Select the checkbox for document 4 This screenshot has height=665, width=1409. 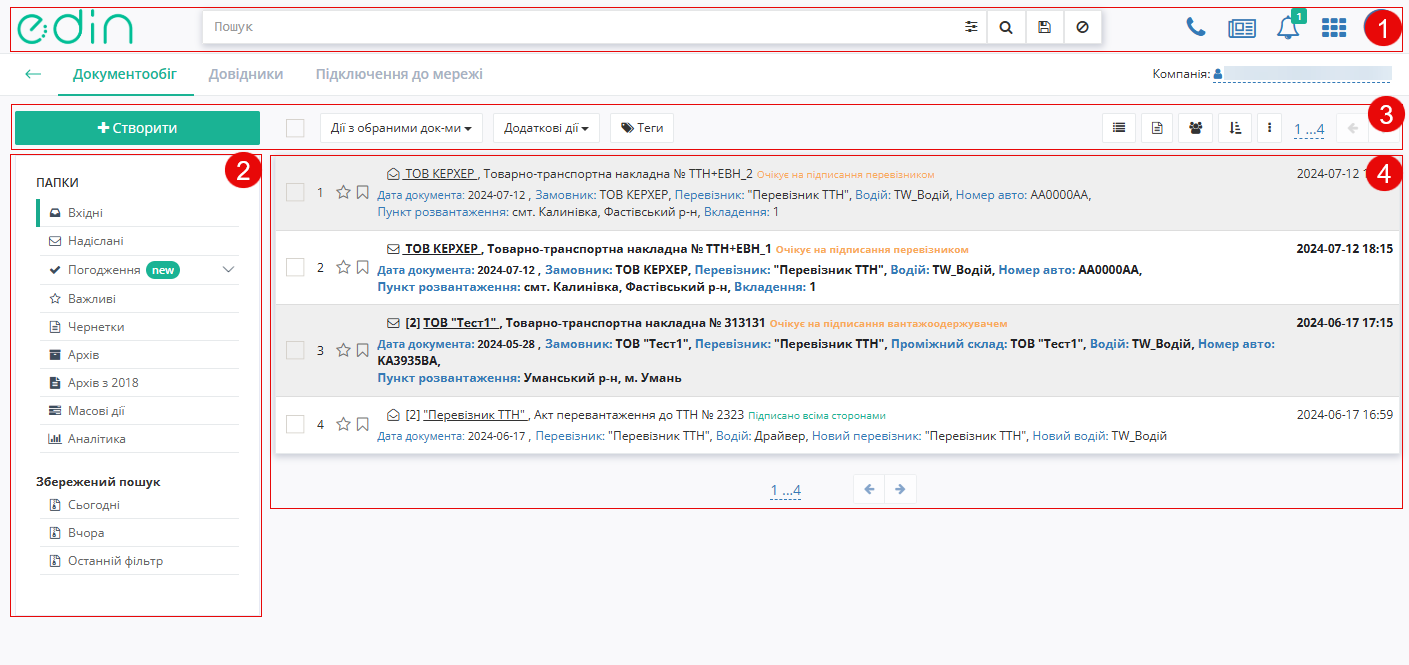[x=295, y=424]
